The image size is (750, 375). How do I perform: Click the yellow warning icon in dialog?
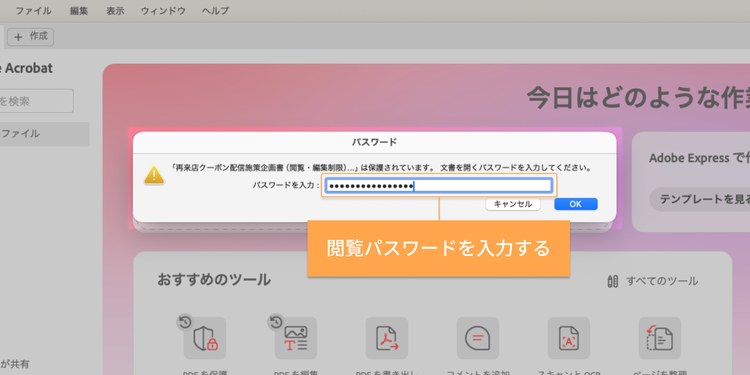coord(154,176)
